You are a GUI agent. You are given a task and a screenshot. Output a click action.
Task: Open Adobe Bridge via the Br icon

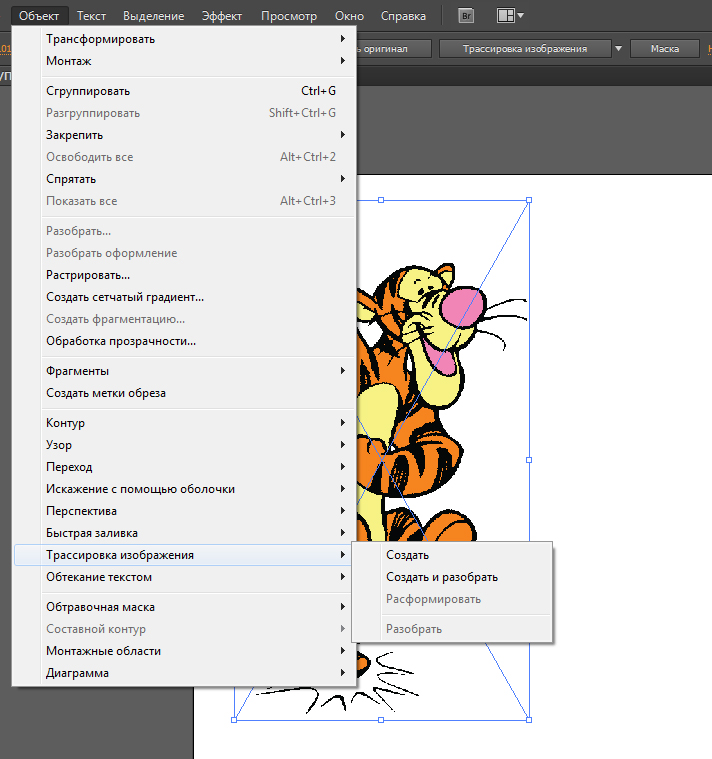click(466, 15)
